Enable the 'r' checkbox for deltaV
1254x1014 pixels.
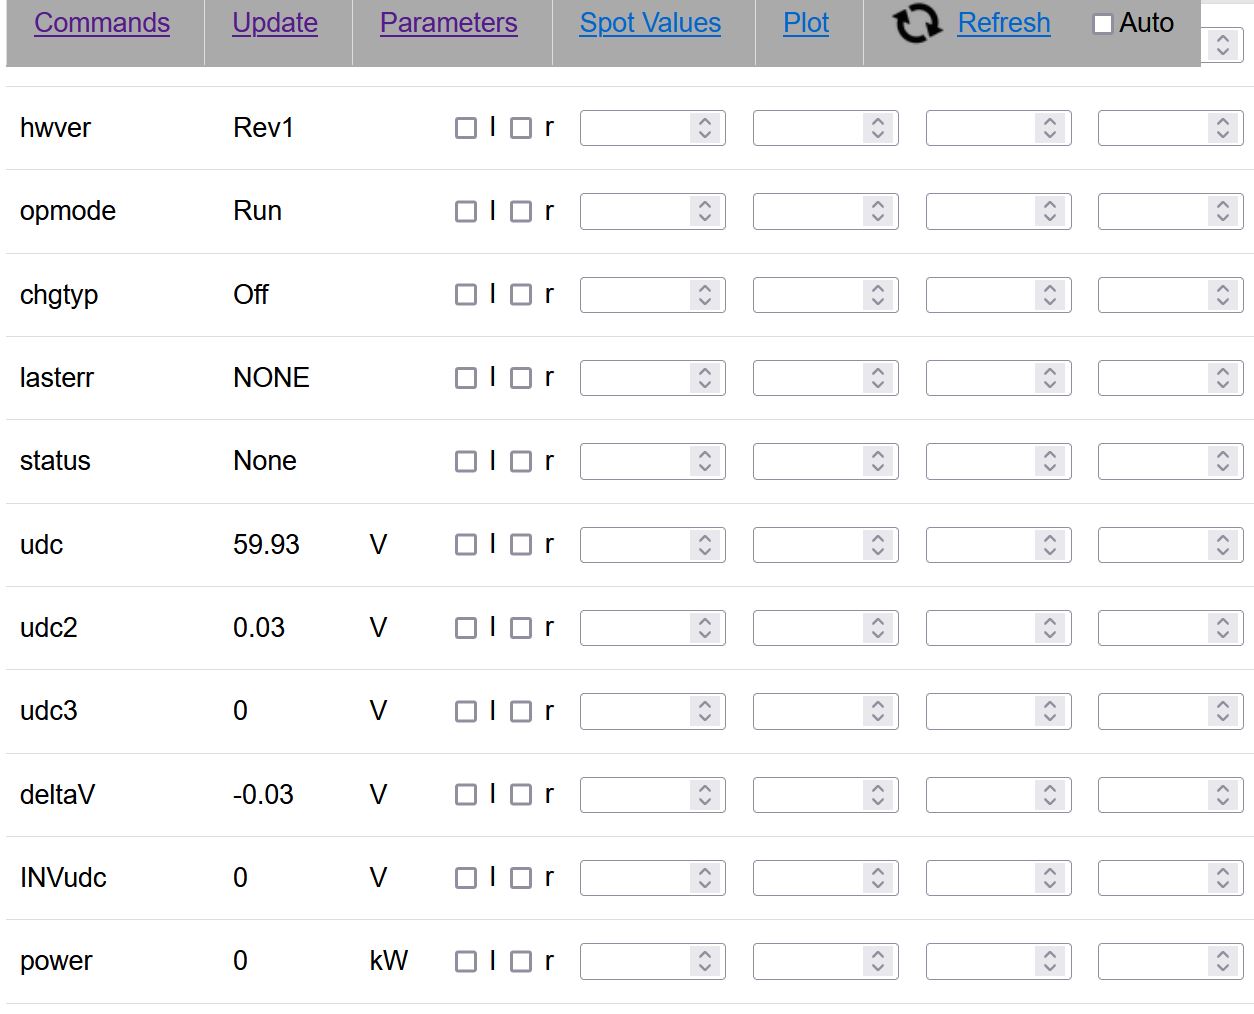[521, 795]
